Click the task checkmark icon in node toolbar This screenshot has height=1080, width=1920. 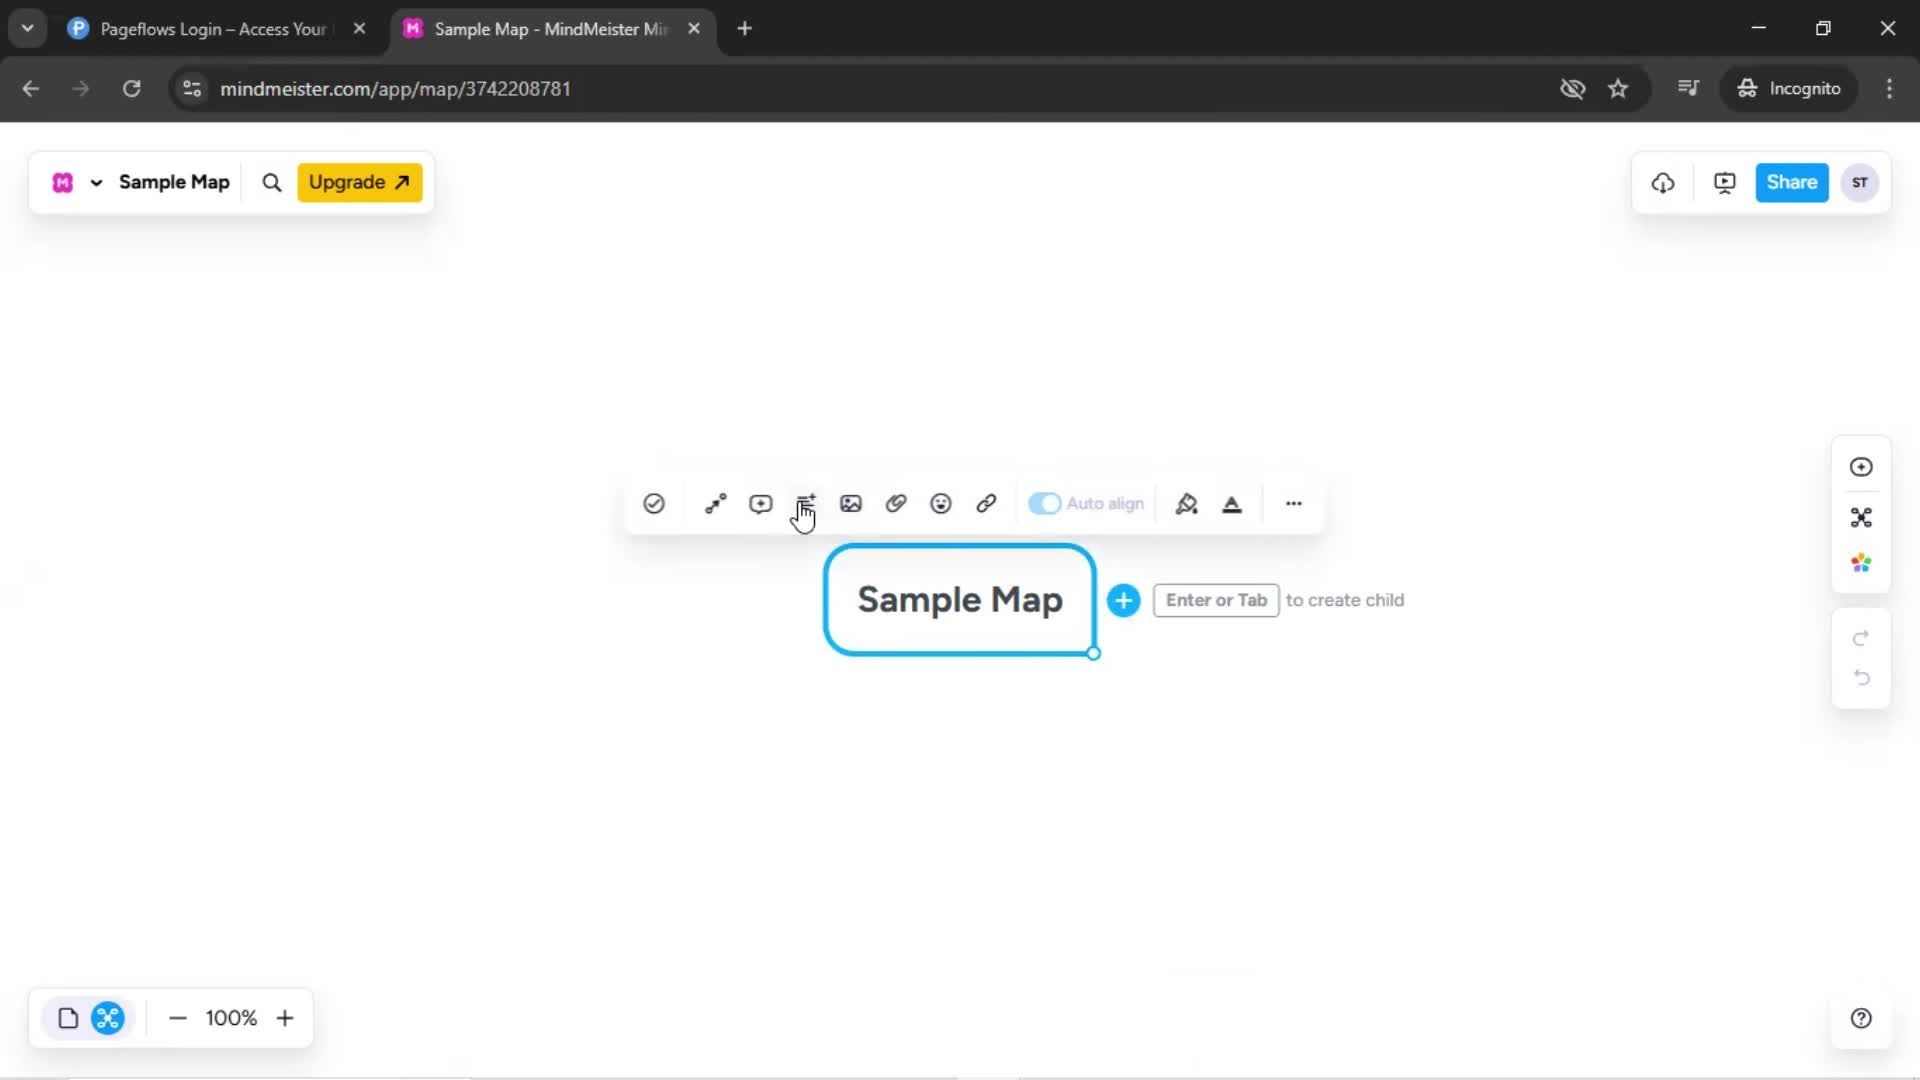click(654, 503)
